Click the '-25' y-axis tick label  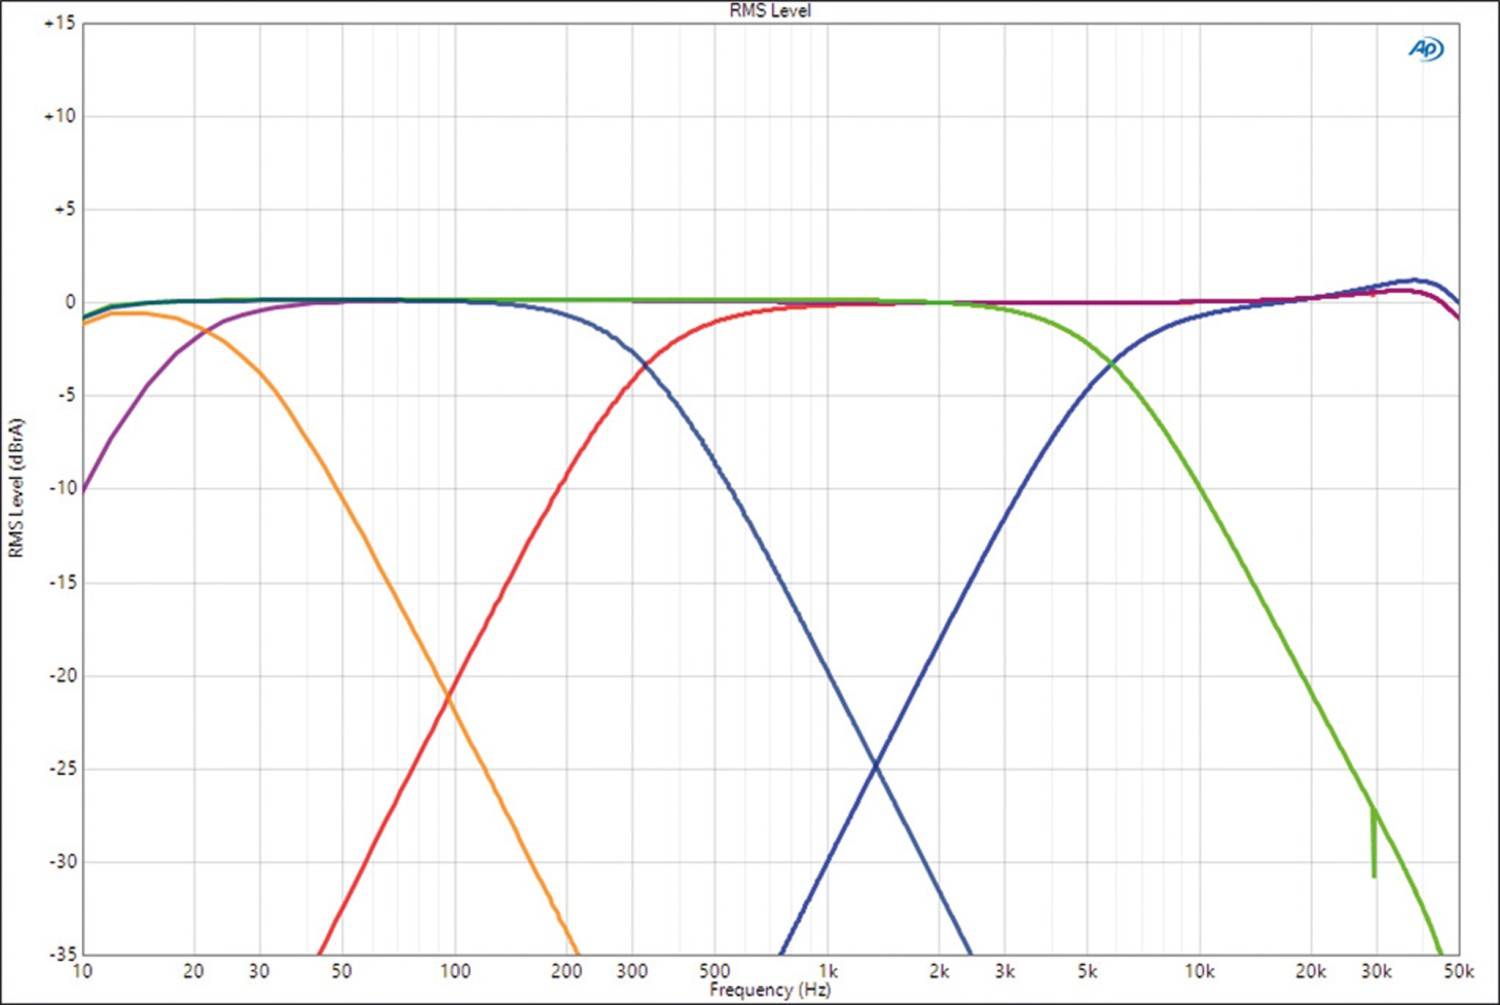pos(62,768)
